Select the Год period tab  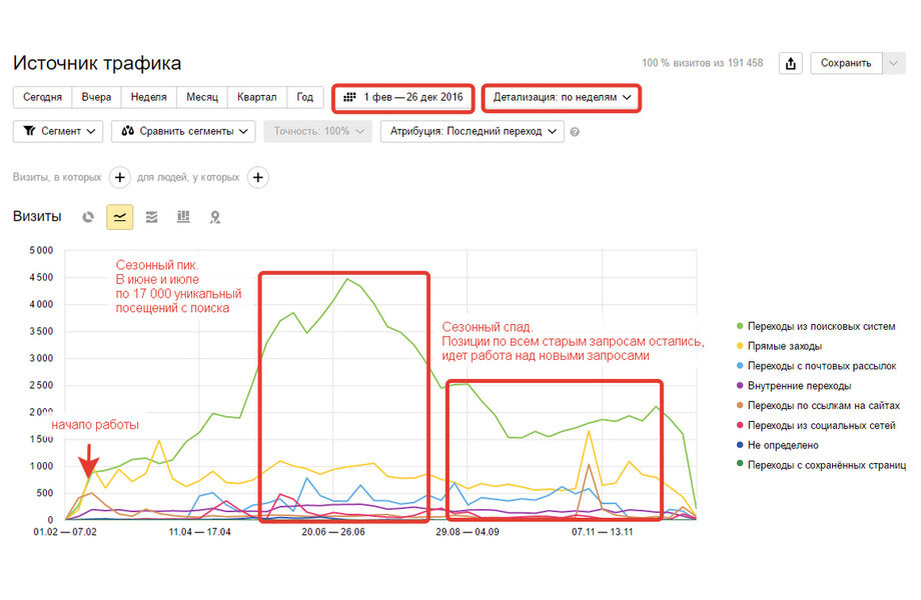(x=305, y=98)
